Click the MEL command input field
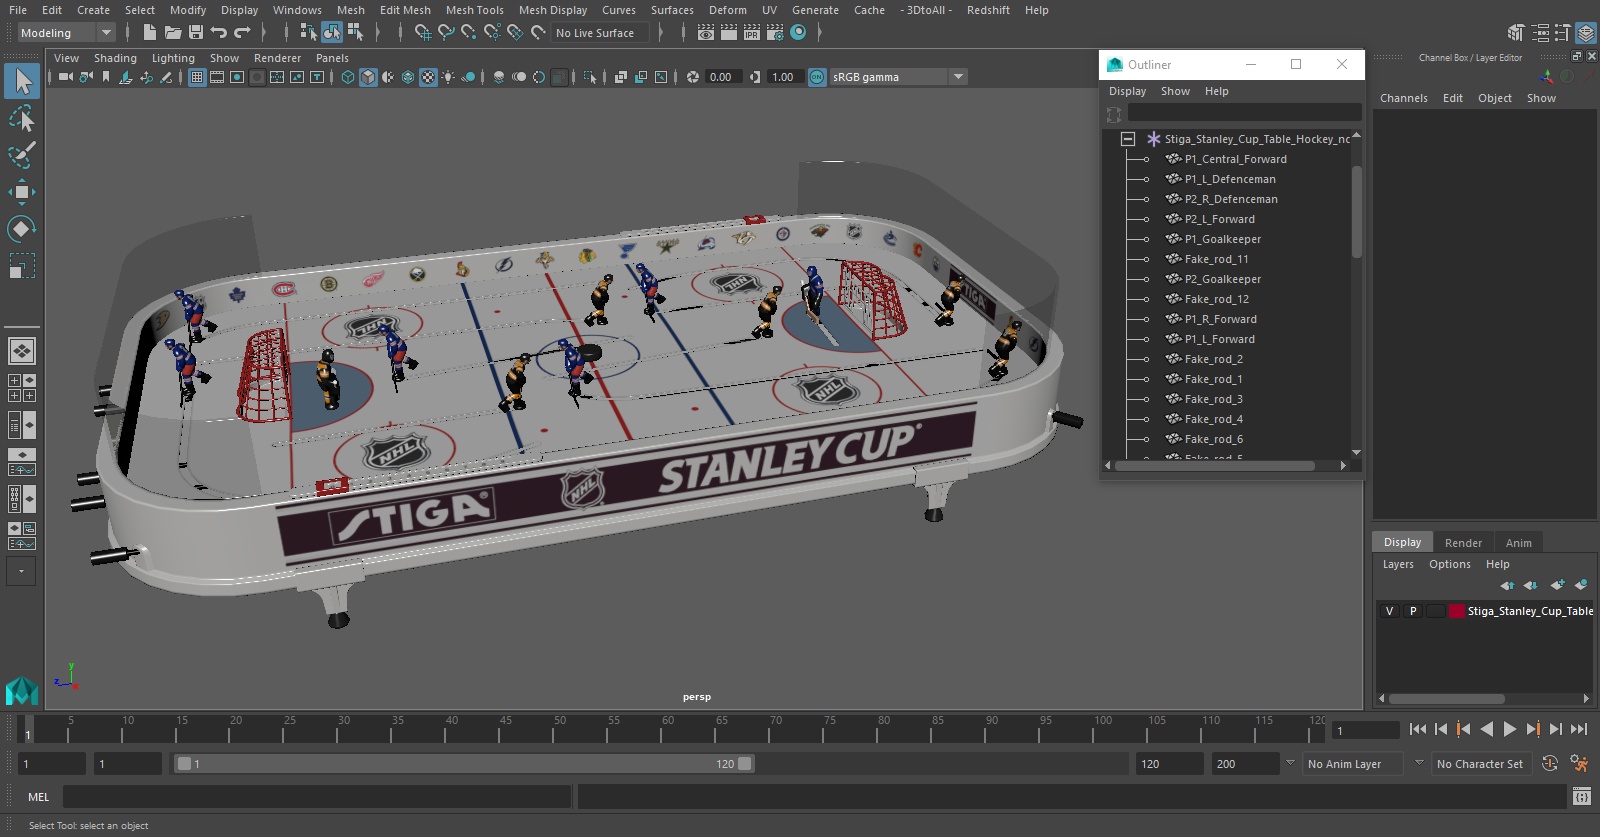The height and width of the screenshot is (837, 1600). pos(317,797)
